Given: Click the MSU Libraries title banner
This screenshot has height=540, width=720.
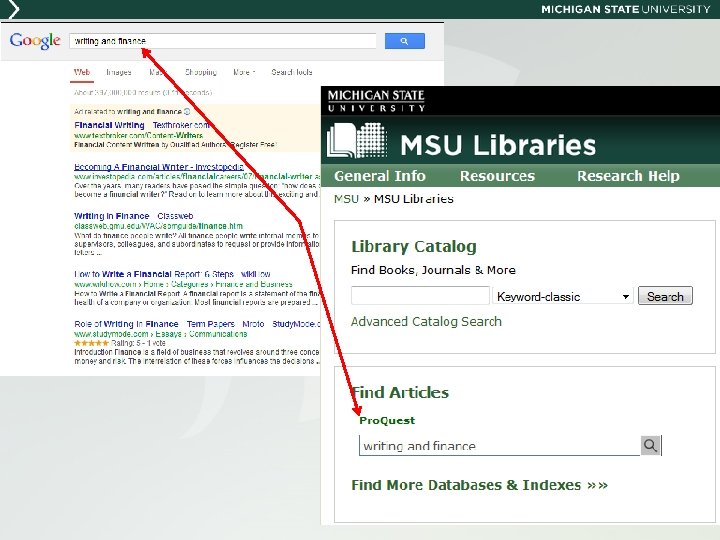Looking at the screenshot, I should coord(498,145).
